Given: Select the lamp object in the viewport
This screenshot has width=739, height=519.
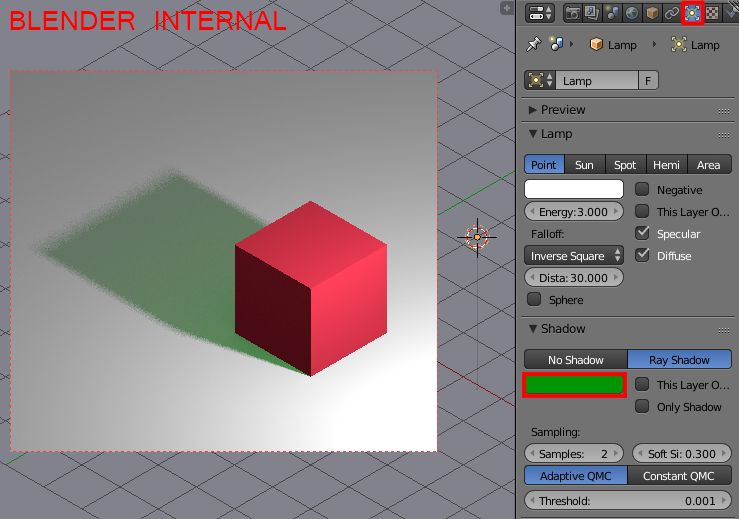Looking at the screenshot, I should (477, 237).
